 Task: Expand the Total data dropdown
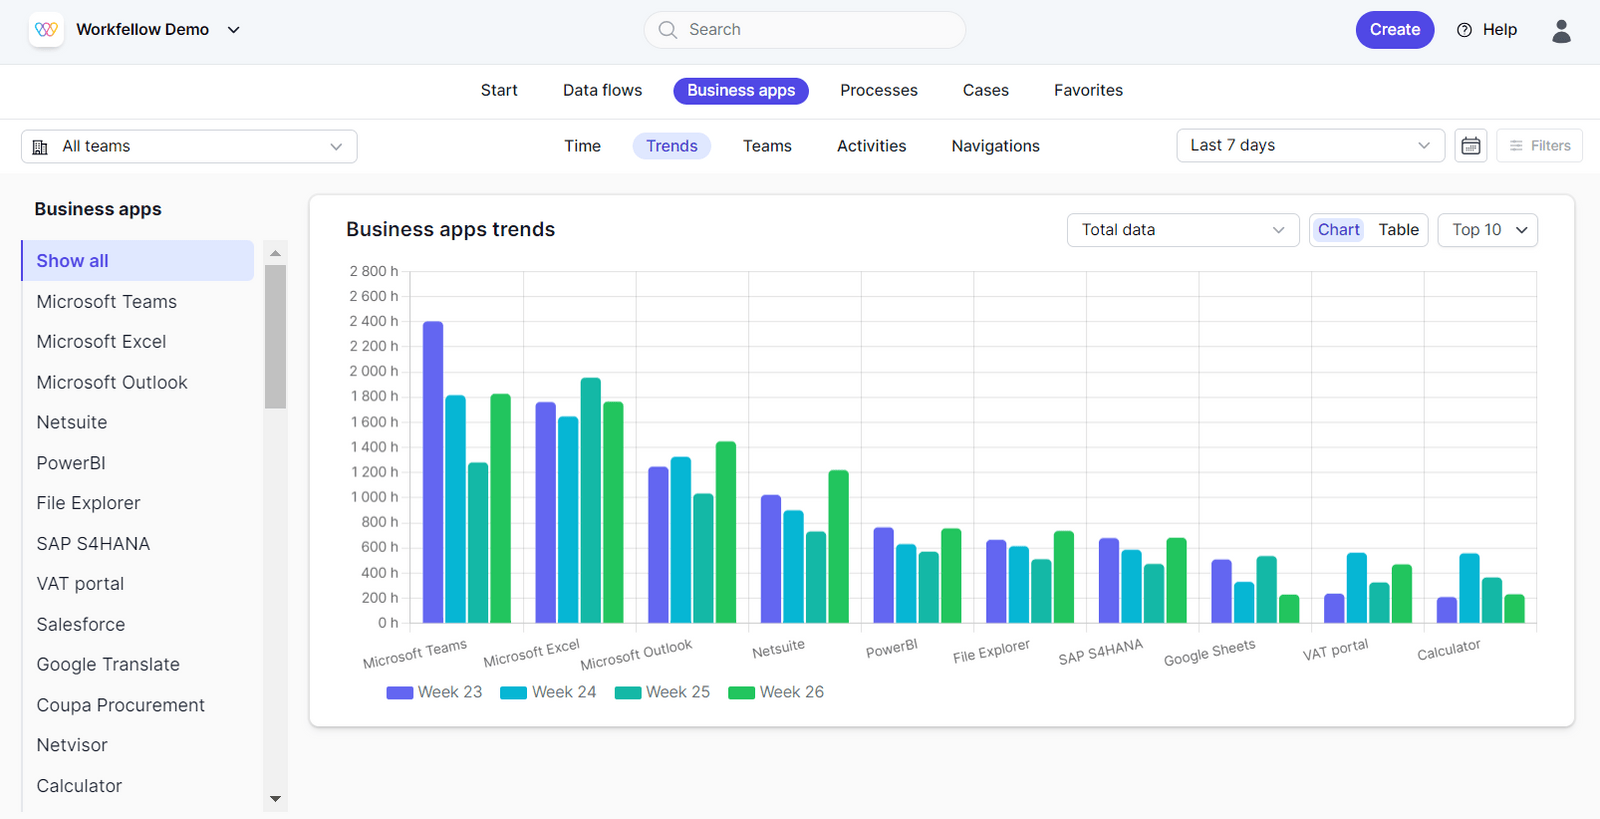(x=1182, y=230)
